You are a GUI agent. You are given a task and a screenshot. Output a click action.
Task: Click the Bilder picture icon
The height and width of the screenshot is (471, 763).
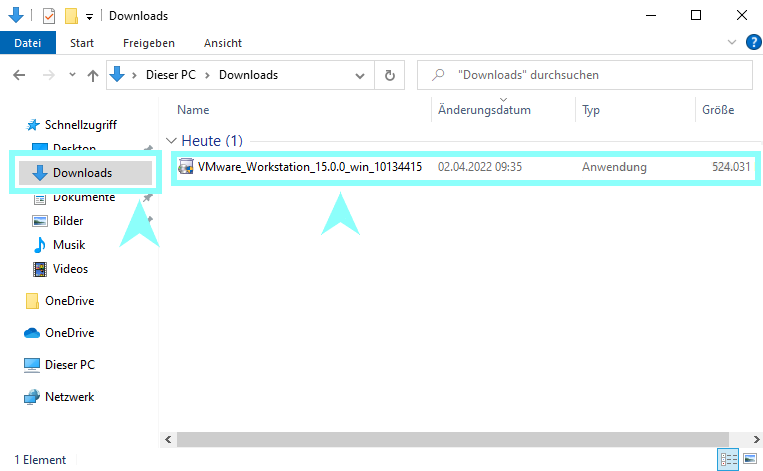pyautogui.click(x=39, y=221)
